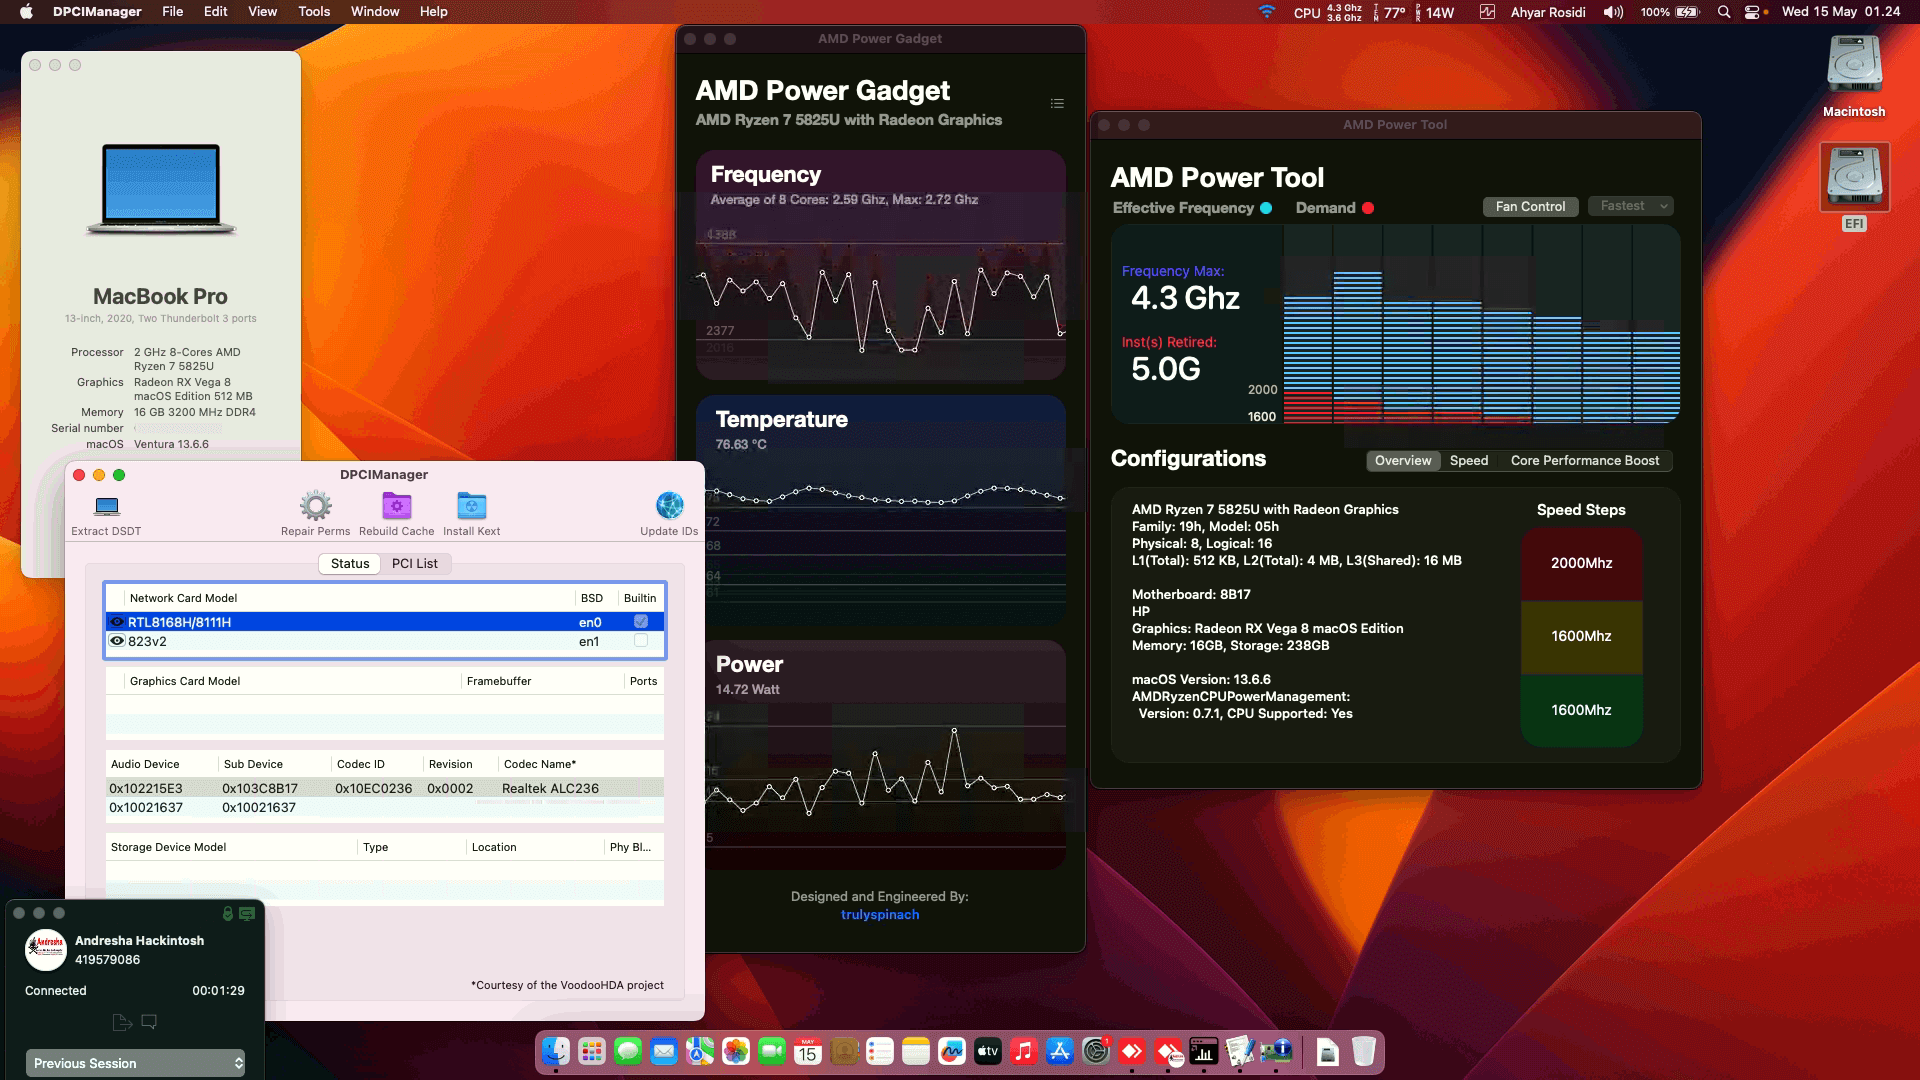Click the Update IDs globe icon
Image resolution: width=1920 pixels, height=1080 pixels.
[x=669, y=503]
